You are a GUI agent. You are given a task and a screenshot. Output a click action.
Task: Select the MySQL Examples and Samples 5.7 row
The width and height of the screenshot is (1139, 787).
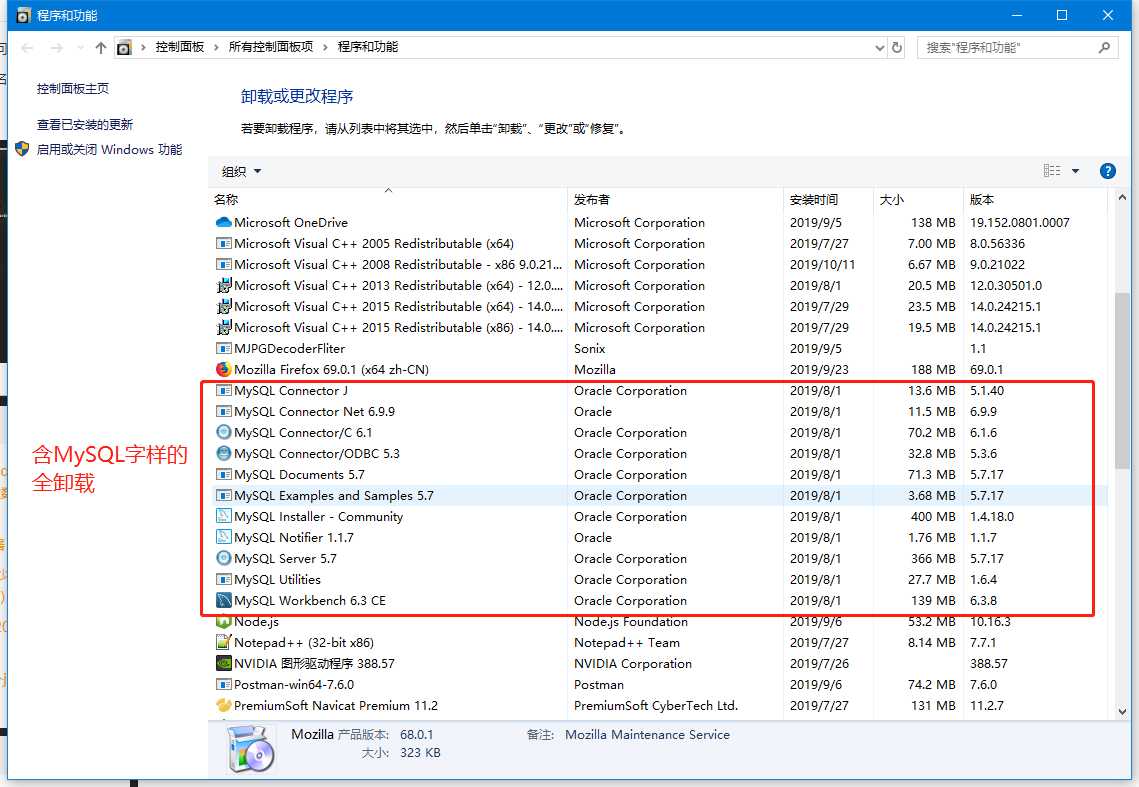tap(660, 496)
